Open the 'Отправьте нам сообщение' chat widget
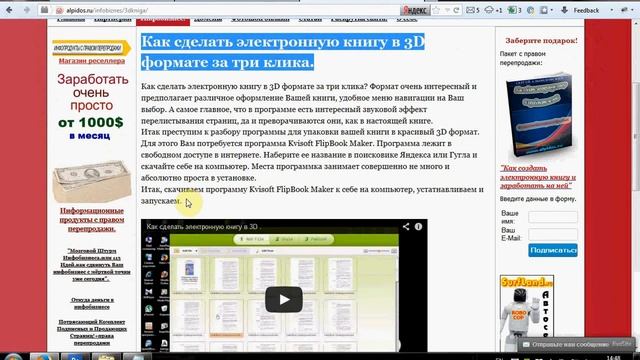Screen dimensions: 640x360 [576, 344]
